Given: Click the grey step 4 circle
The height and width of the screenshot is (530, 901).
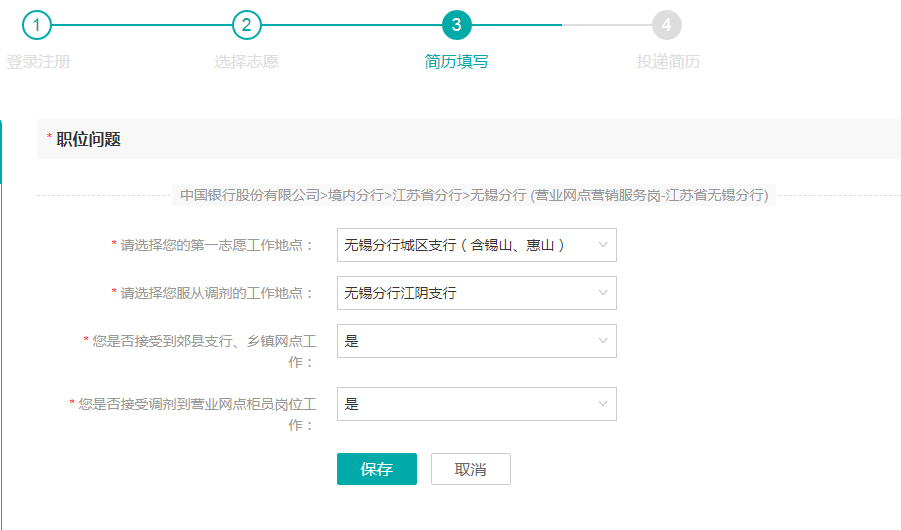Looking at the screenshot, I should coord(667,24).
